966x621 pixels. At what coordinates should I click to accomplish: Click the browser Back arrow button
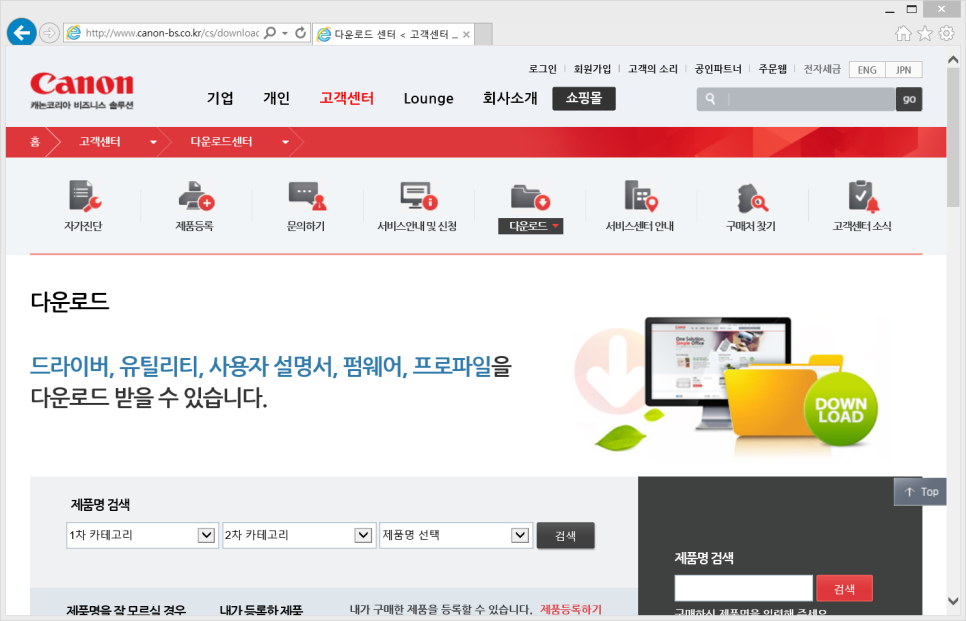click(22, 33)
